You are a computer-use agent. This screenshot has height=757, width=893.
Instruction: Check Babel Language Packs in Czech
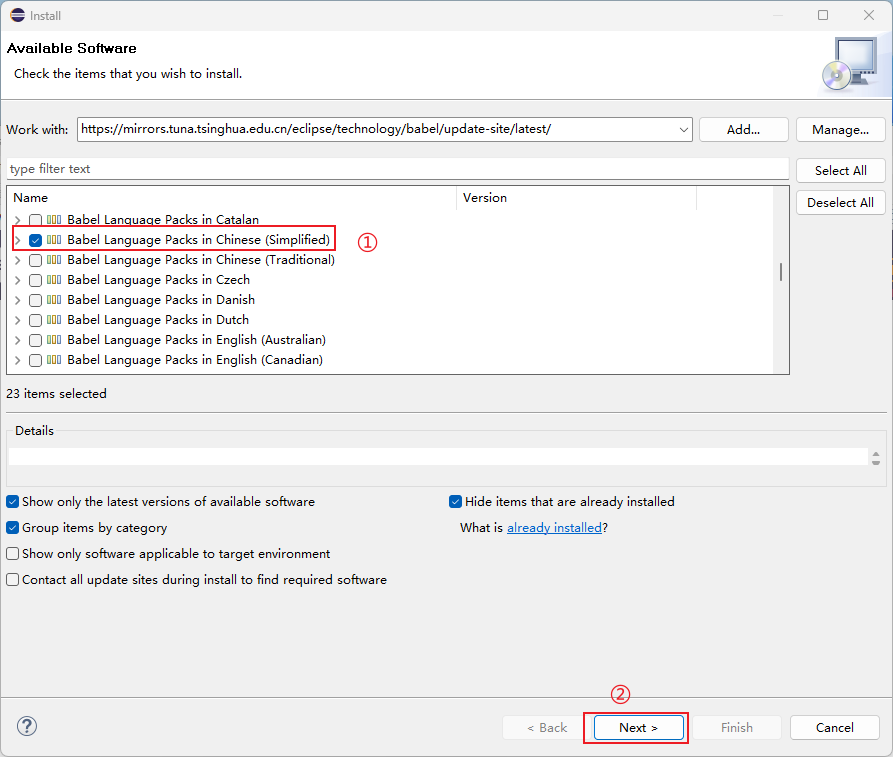35,280
